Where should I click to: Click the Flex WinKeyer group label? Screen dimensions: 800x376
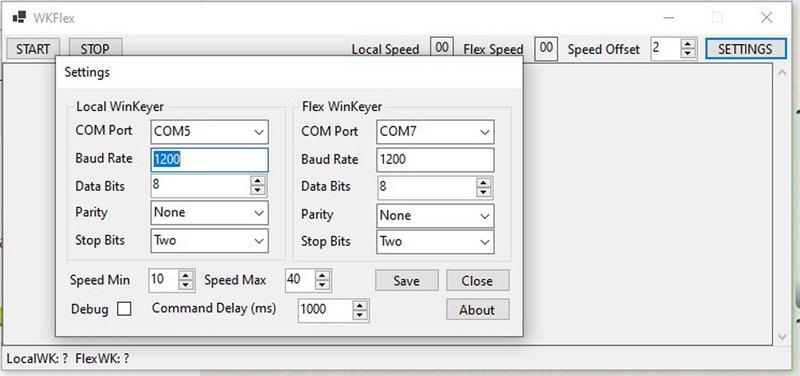coord(342,107)
